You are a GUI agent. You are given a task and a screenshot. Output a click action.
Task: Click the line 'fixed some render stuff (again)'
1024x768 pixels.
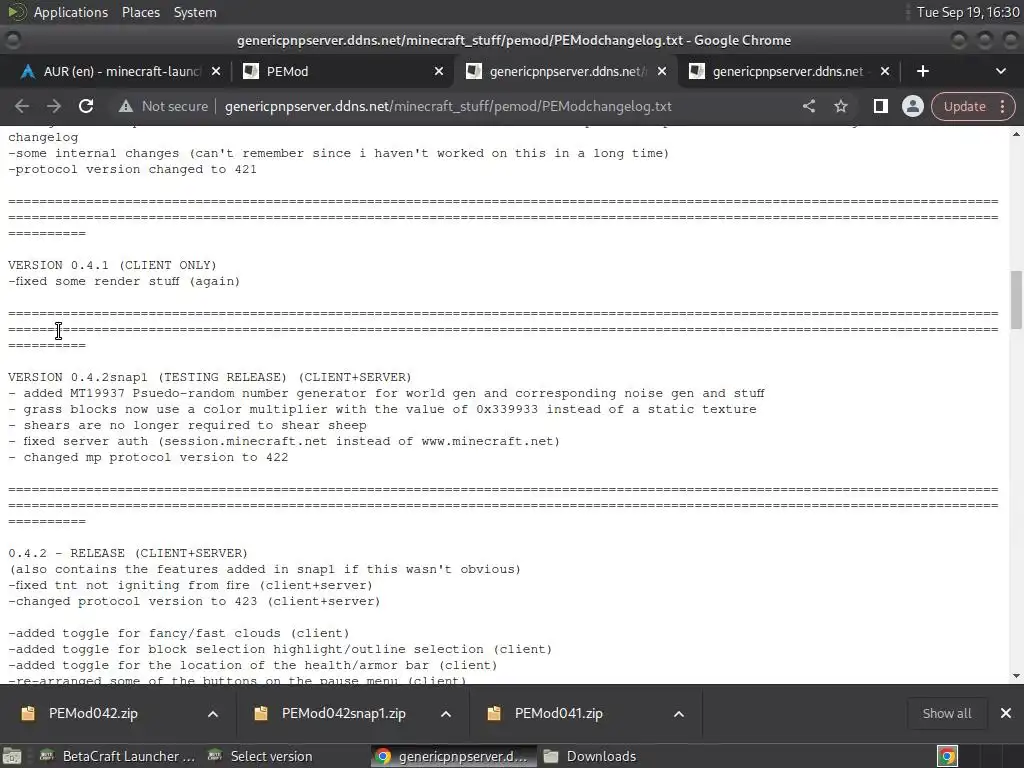pyautogui.click(x=124, y=281)
